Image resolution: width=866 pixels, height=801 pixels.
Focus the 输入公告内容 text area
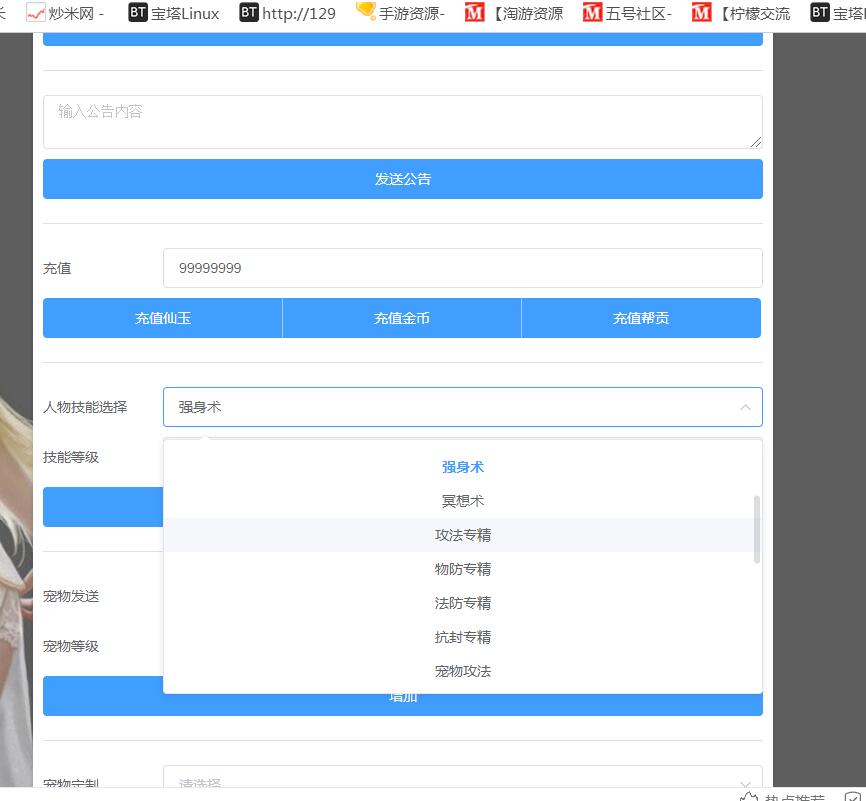(402, 122)
